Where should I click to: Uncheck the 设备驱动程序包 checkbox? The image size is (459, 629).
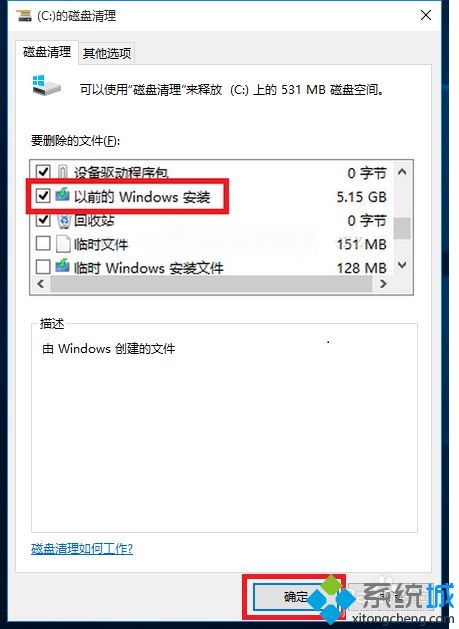(43, 172)
